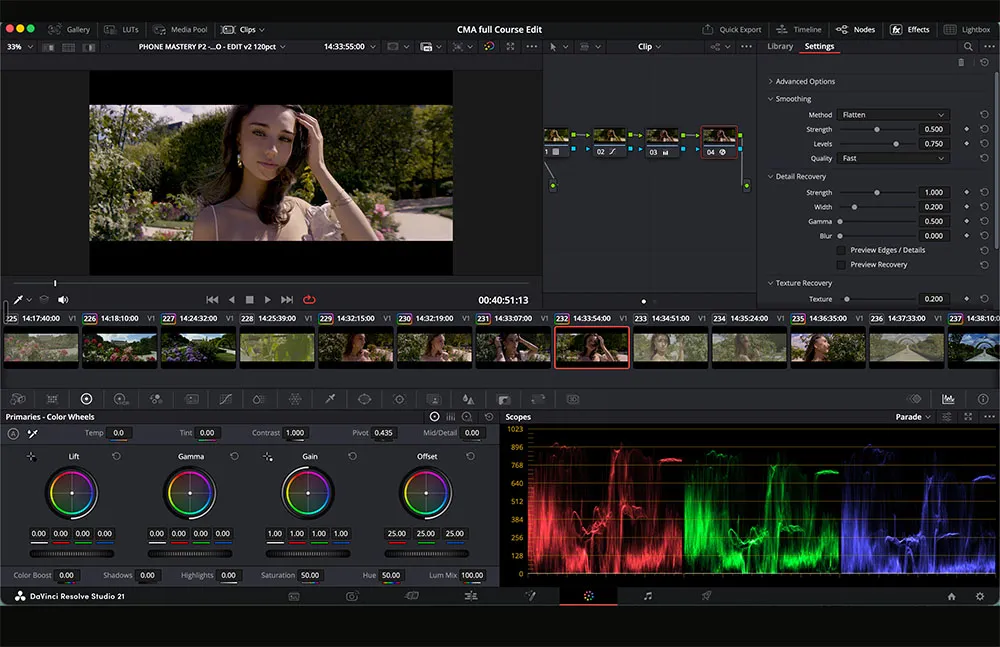Toggle the Effects panel
This screenshot has height=647, width=1000.
pyautogui.click(x=909, y=29)
